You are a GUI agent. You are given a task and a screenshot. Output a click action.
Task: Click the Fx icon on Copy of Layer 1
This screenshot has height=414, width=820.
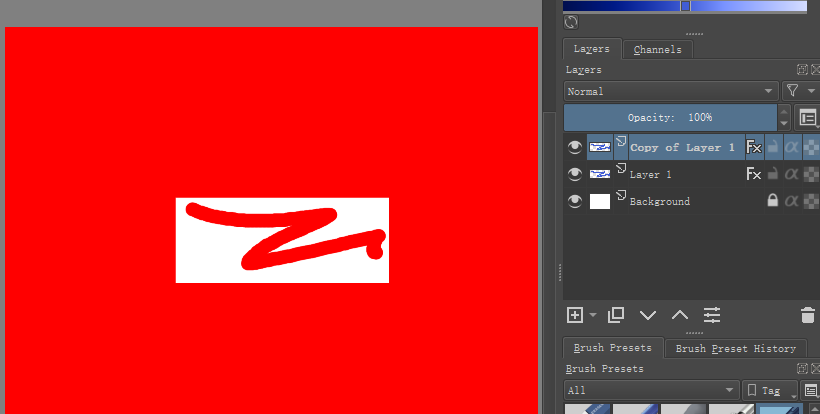point(754,147)
